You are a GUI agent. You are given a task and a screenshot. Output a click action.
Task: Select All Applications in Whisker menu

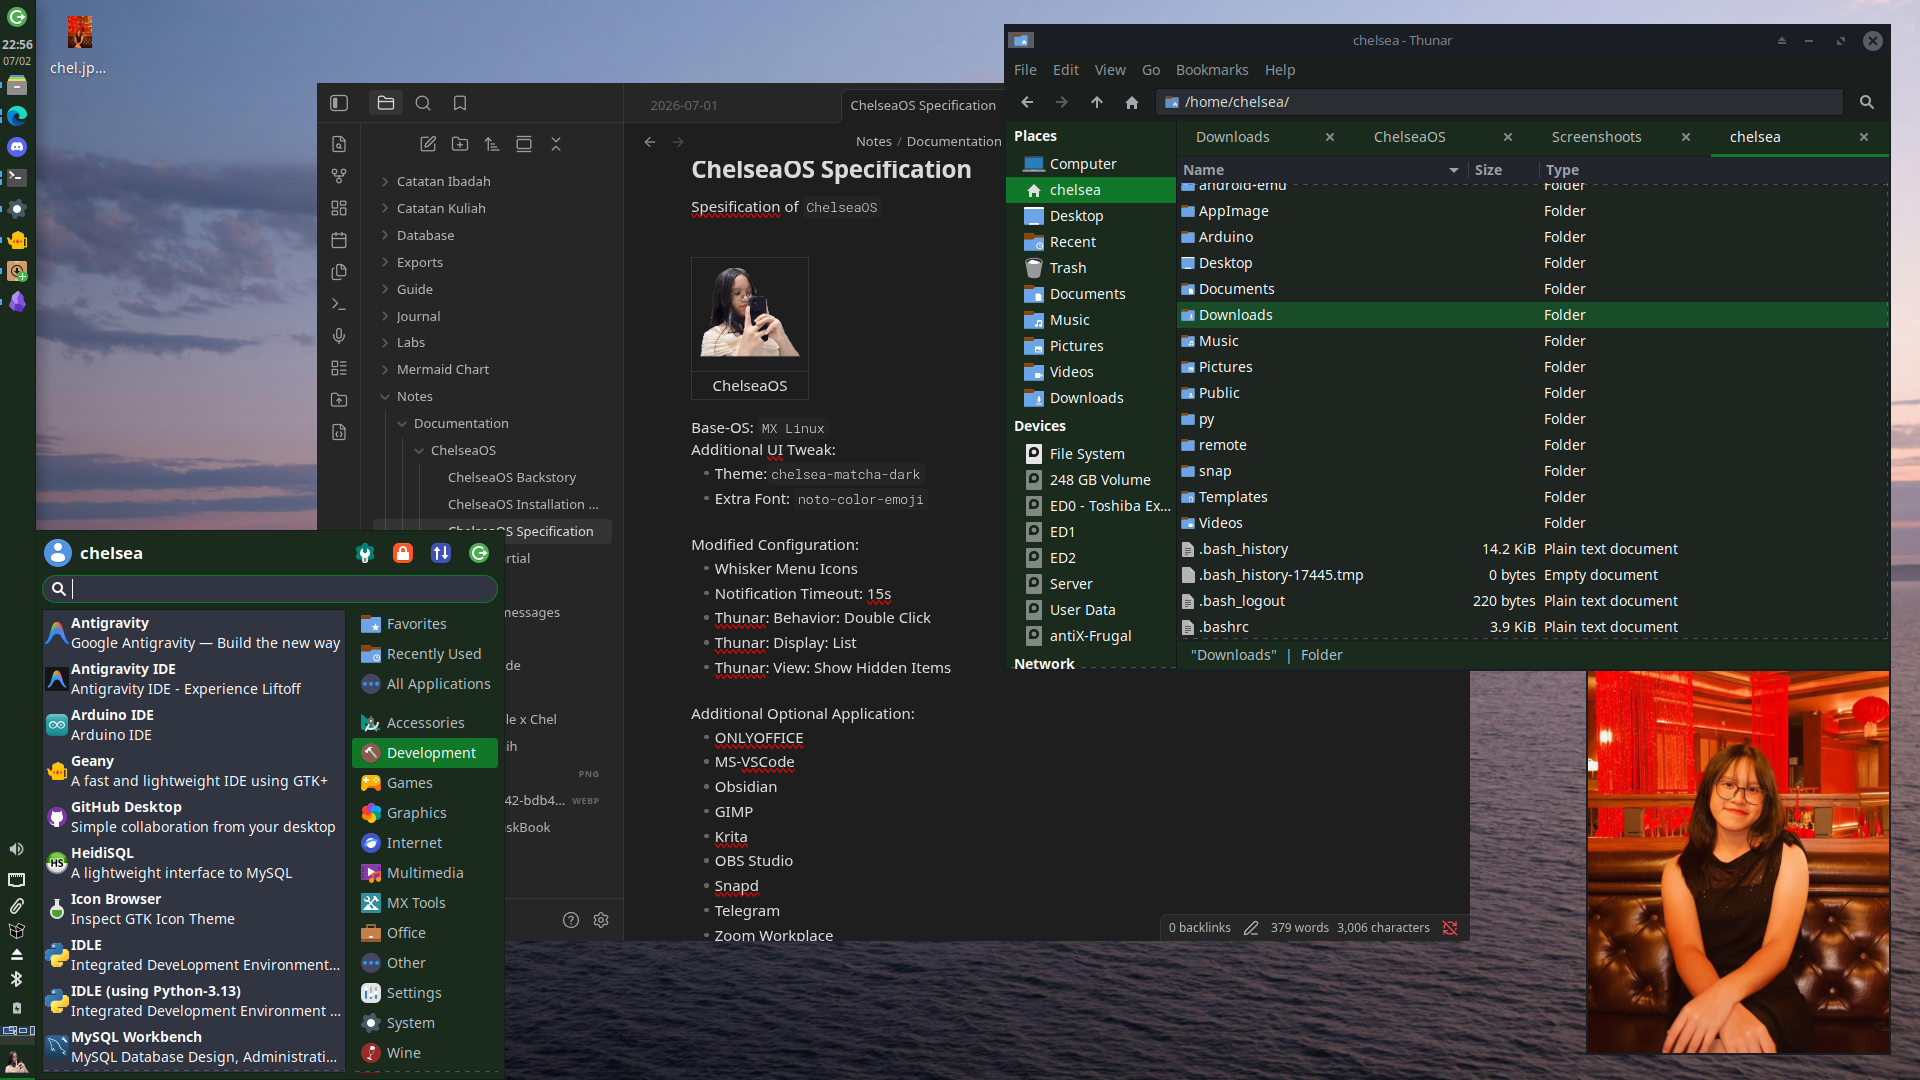[x=425, y=684]
